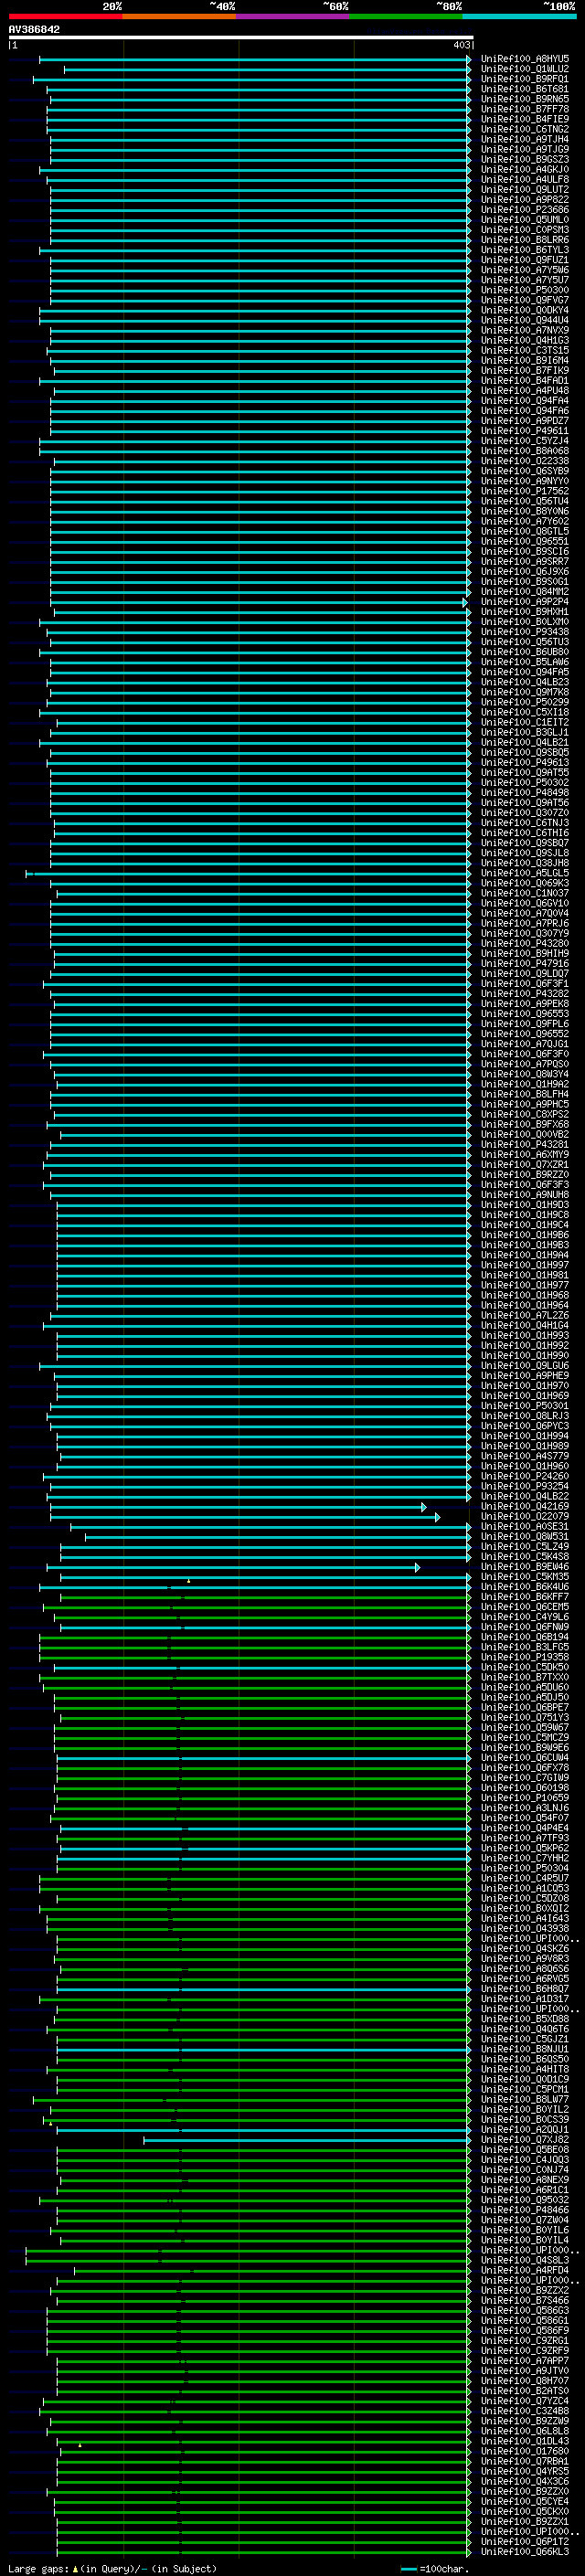Image resolution: width=585 pixels, height=2576 pixels.
Task: Open hit UniRef100_B9RN65
Action: pyautogui.click(x=525, y=99)
